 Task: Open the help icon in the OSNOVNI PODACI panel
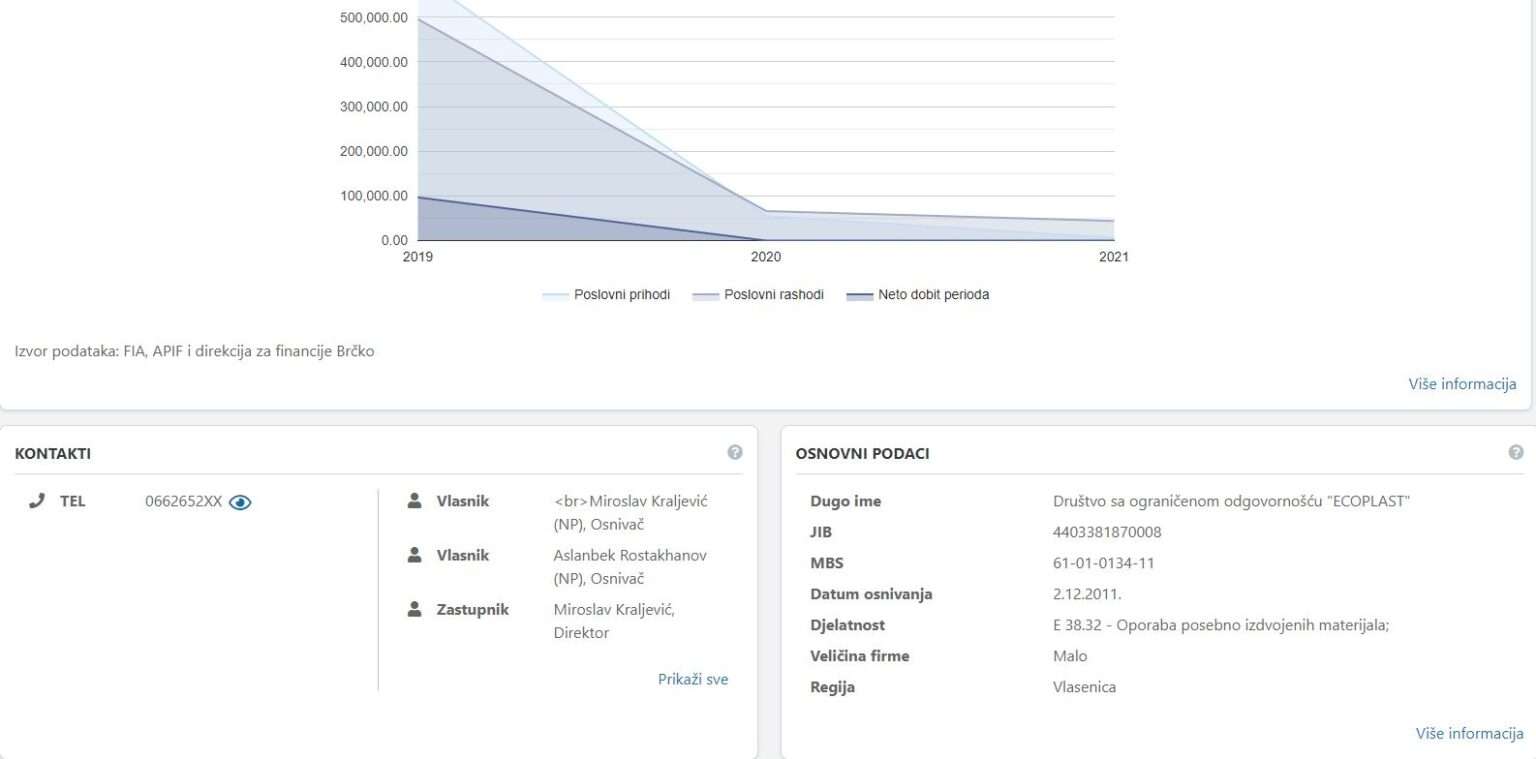pyautogui.click(x=1515, y=452)
